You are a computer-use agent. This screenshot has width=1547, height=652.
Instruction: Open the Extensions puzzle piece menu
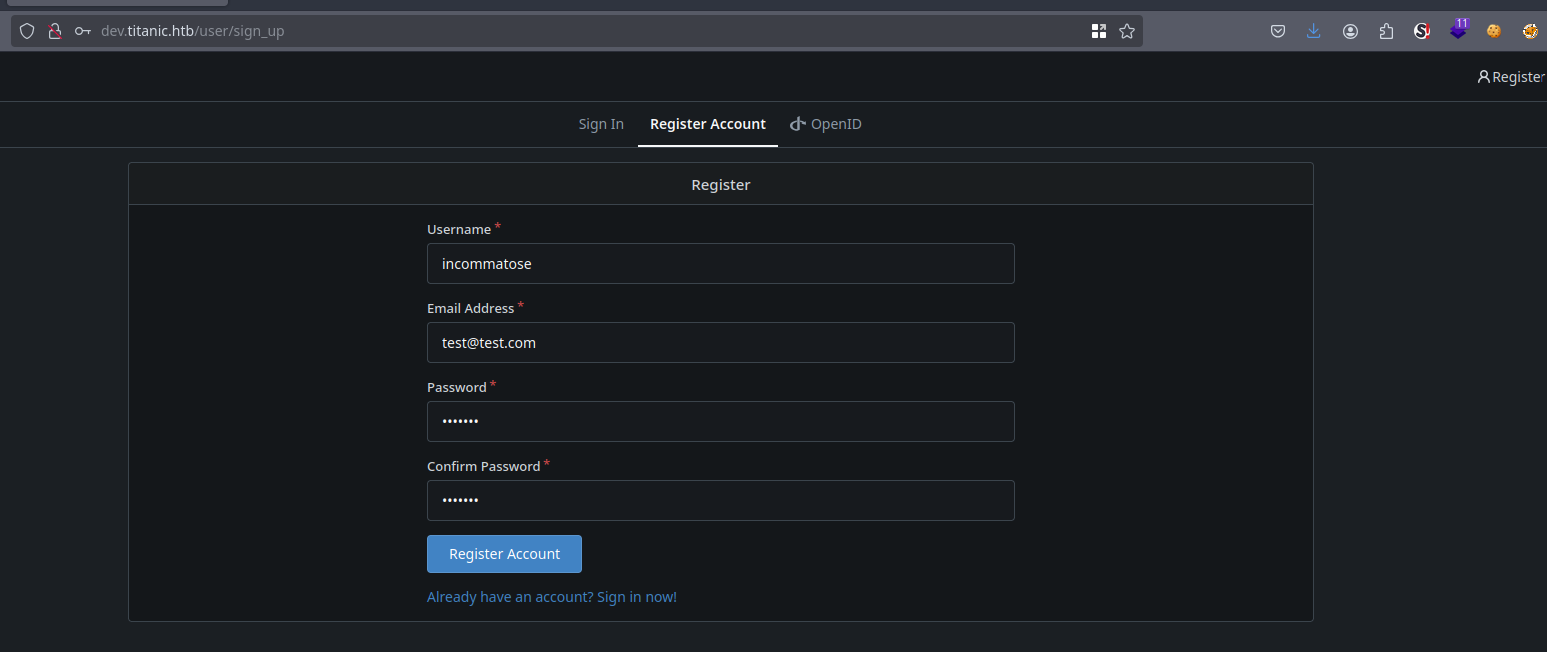click(1386, 31)
